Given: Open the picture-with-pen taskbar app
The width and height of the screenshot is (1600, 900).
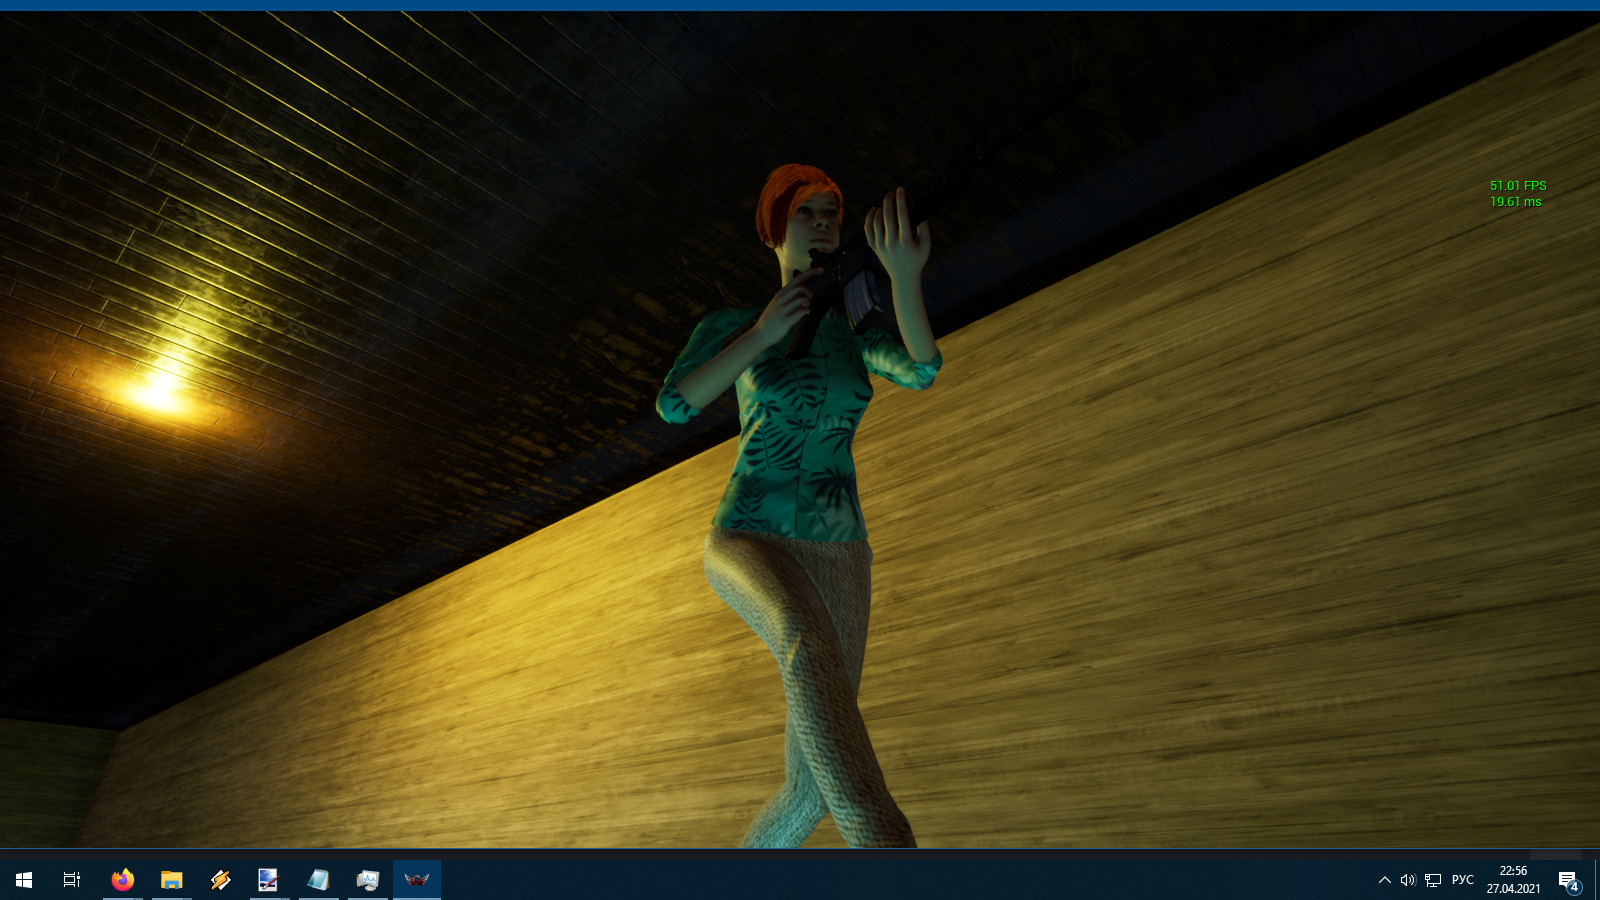Looking at the screenshot, I should 269,880.
